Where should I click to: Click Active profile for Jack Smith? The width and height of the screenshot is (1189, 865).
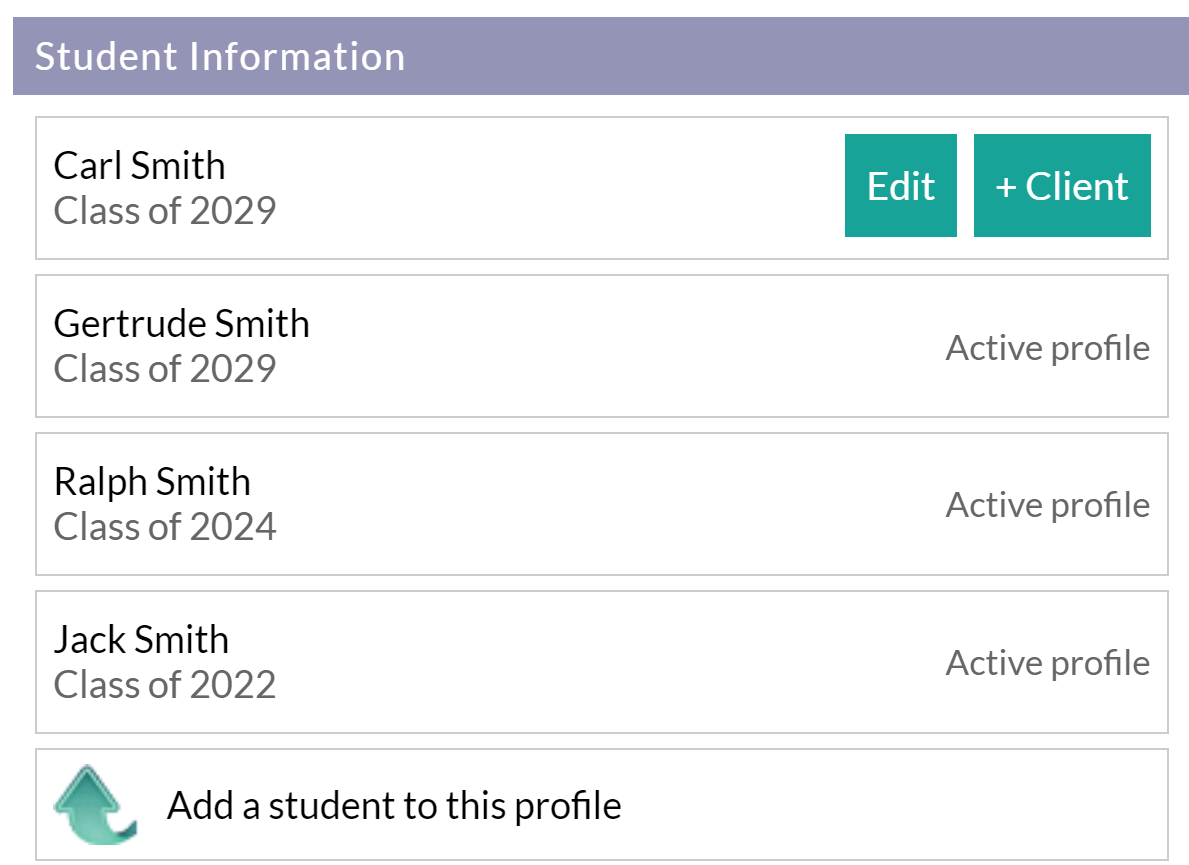(1047, 663)
